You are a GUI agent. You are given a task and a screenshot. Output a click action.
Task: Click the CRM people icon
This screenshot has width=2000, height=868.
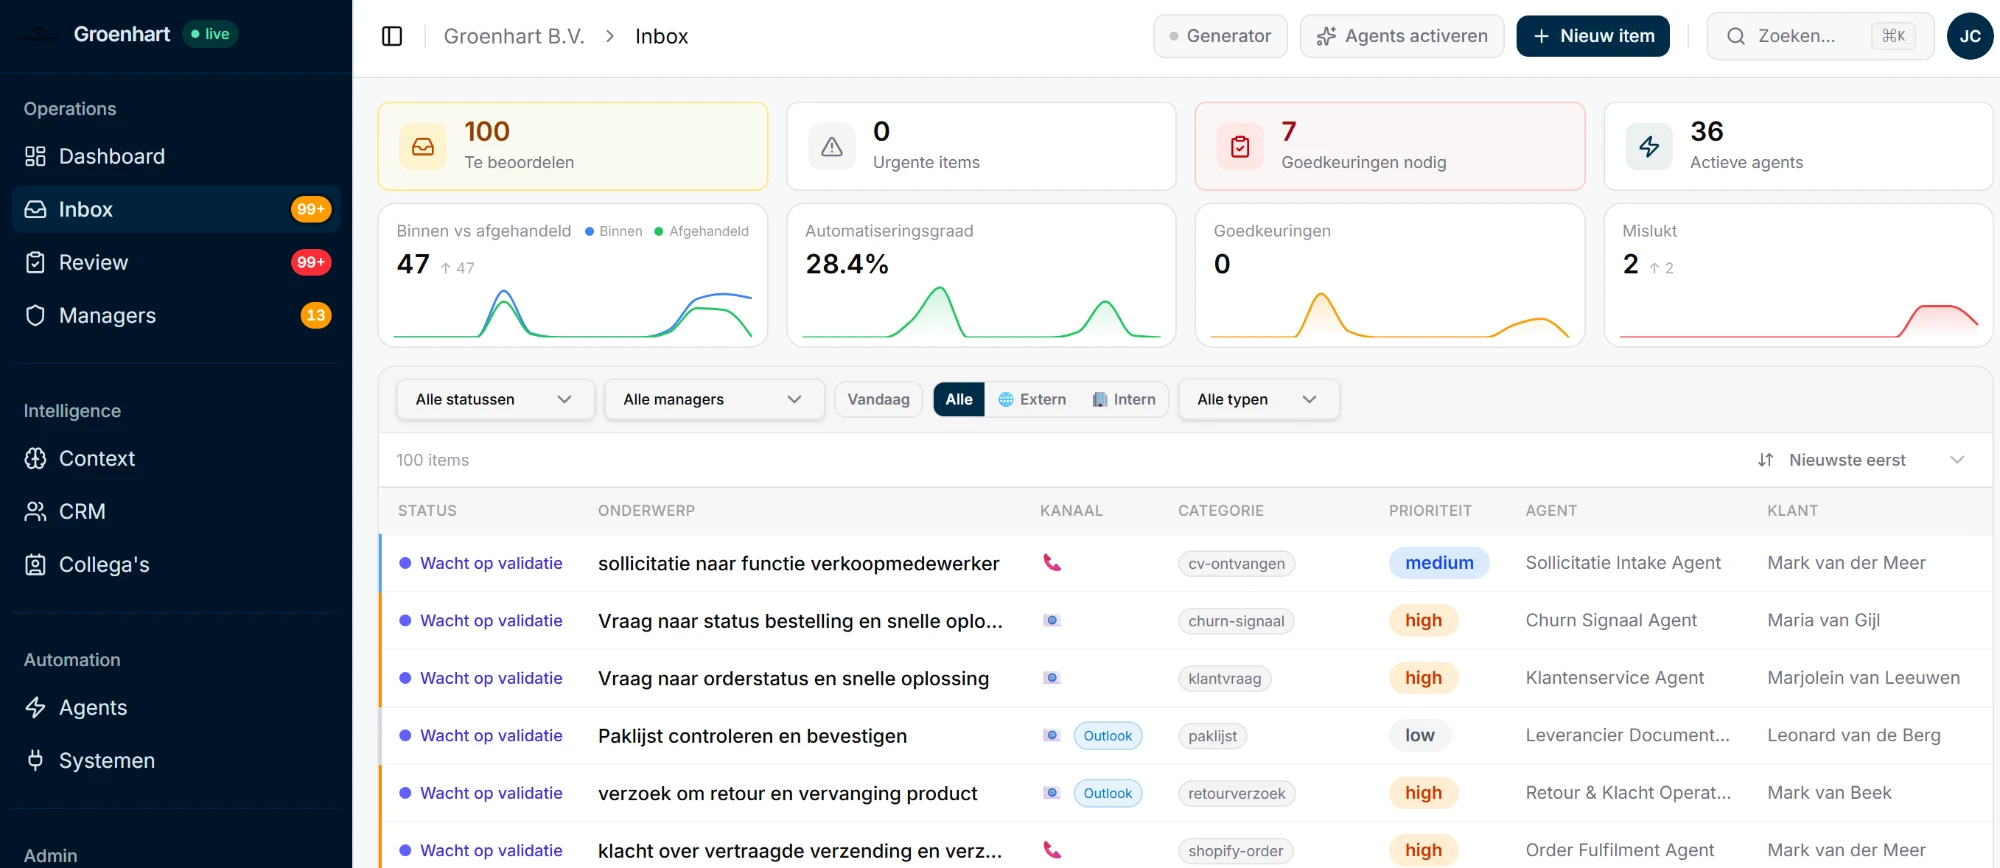click(x=35, y=511)
